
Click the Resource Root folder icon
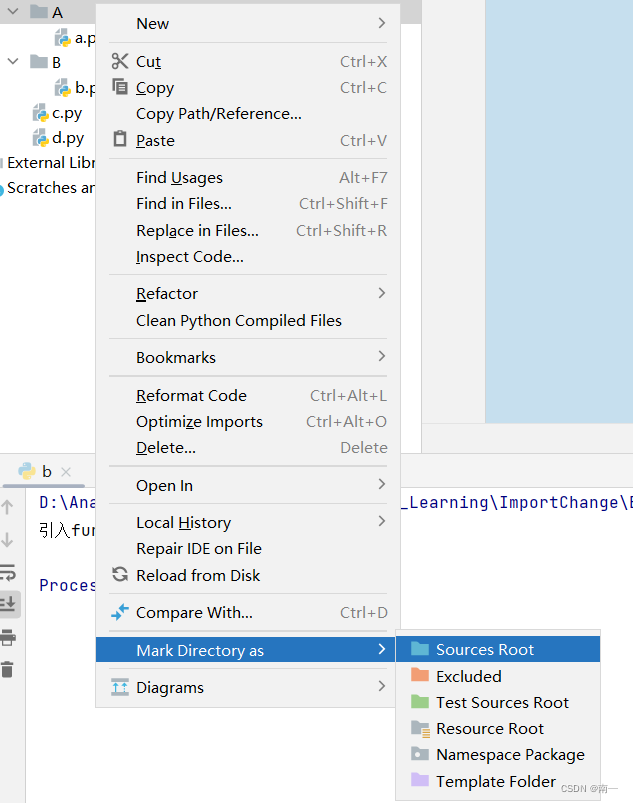[x=420, y=728]
